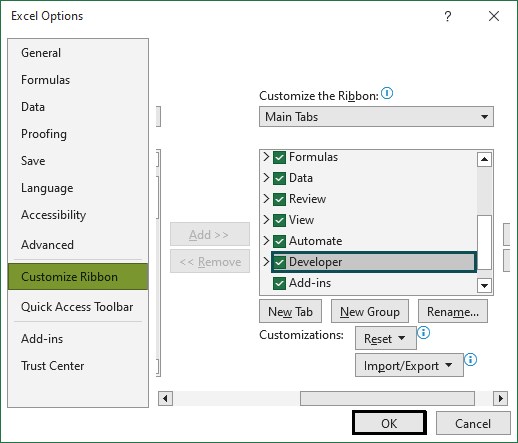
Task: Expand the Developer tree node
Action: [x=266, y=262]
